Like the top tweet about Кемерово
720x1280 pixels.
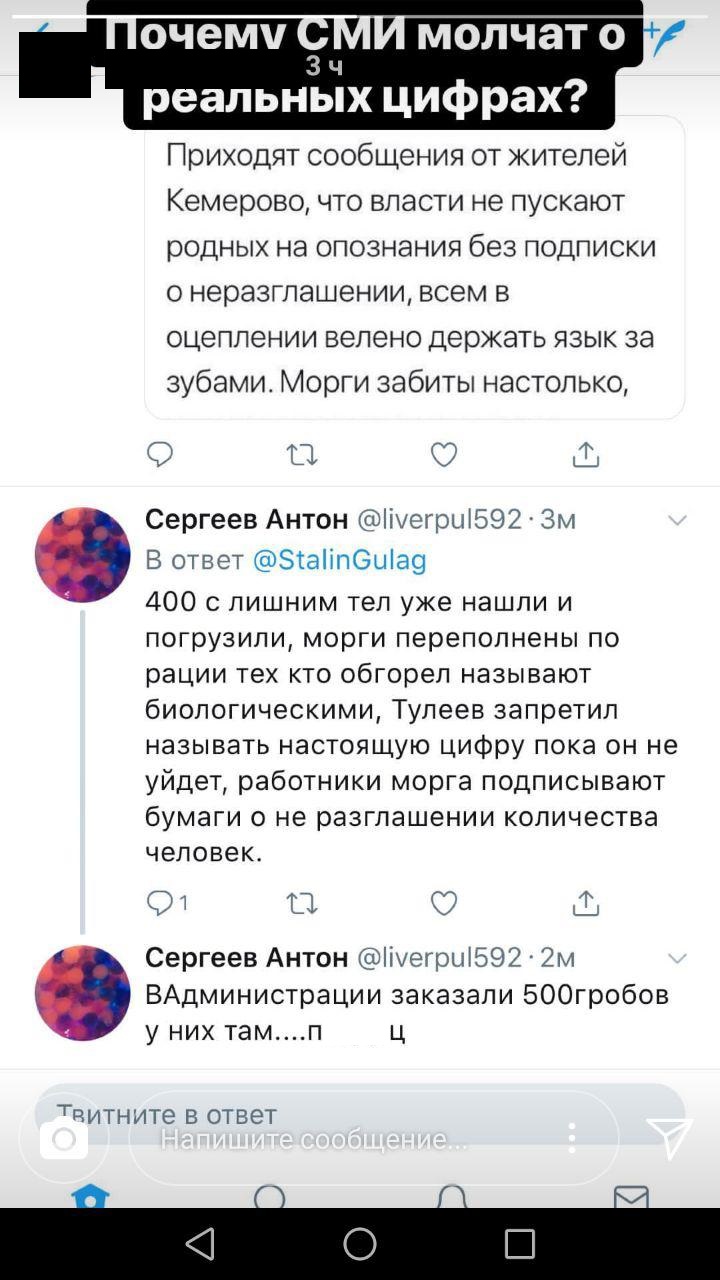(x=444, y=456)
